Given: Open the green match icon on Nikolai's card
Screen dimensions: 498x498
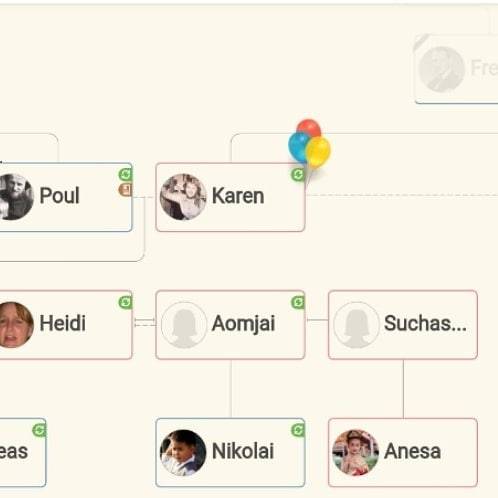Looking at the screenshot, I should click(298, 430).
